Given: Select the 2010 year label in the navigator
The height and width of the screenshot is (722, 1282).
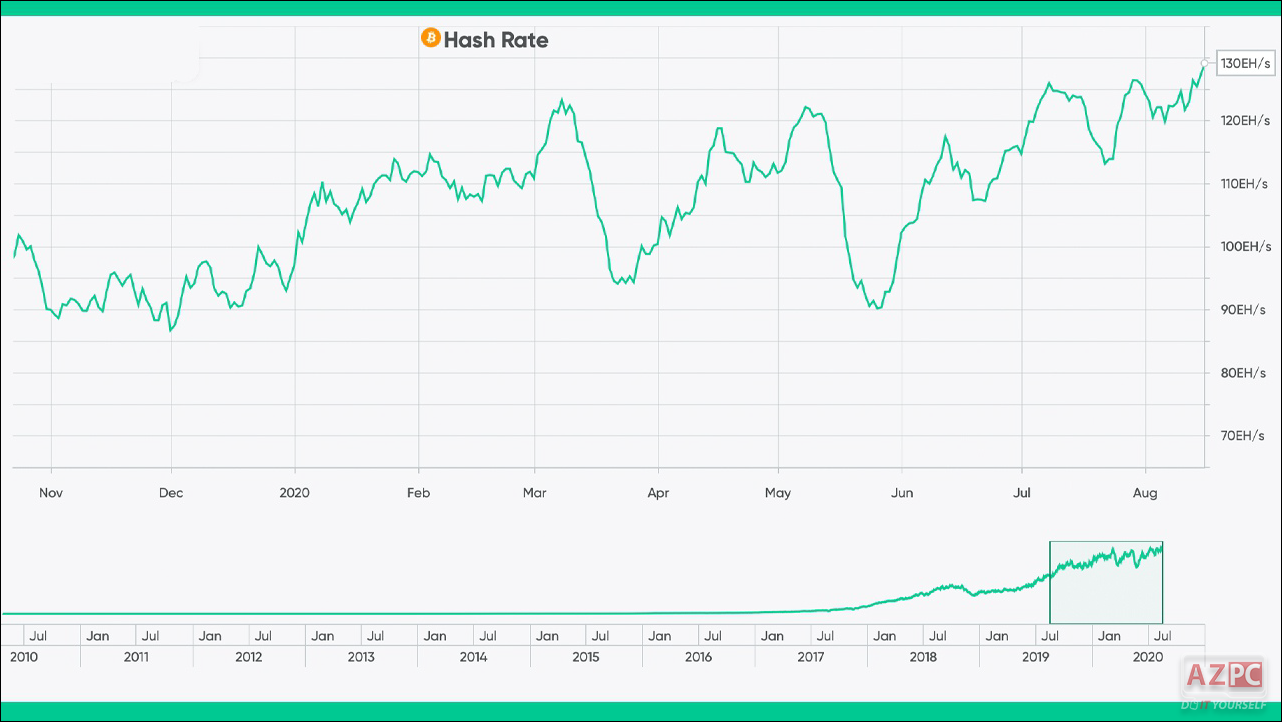Looking at the screenshot, I should coord(23,657).
